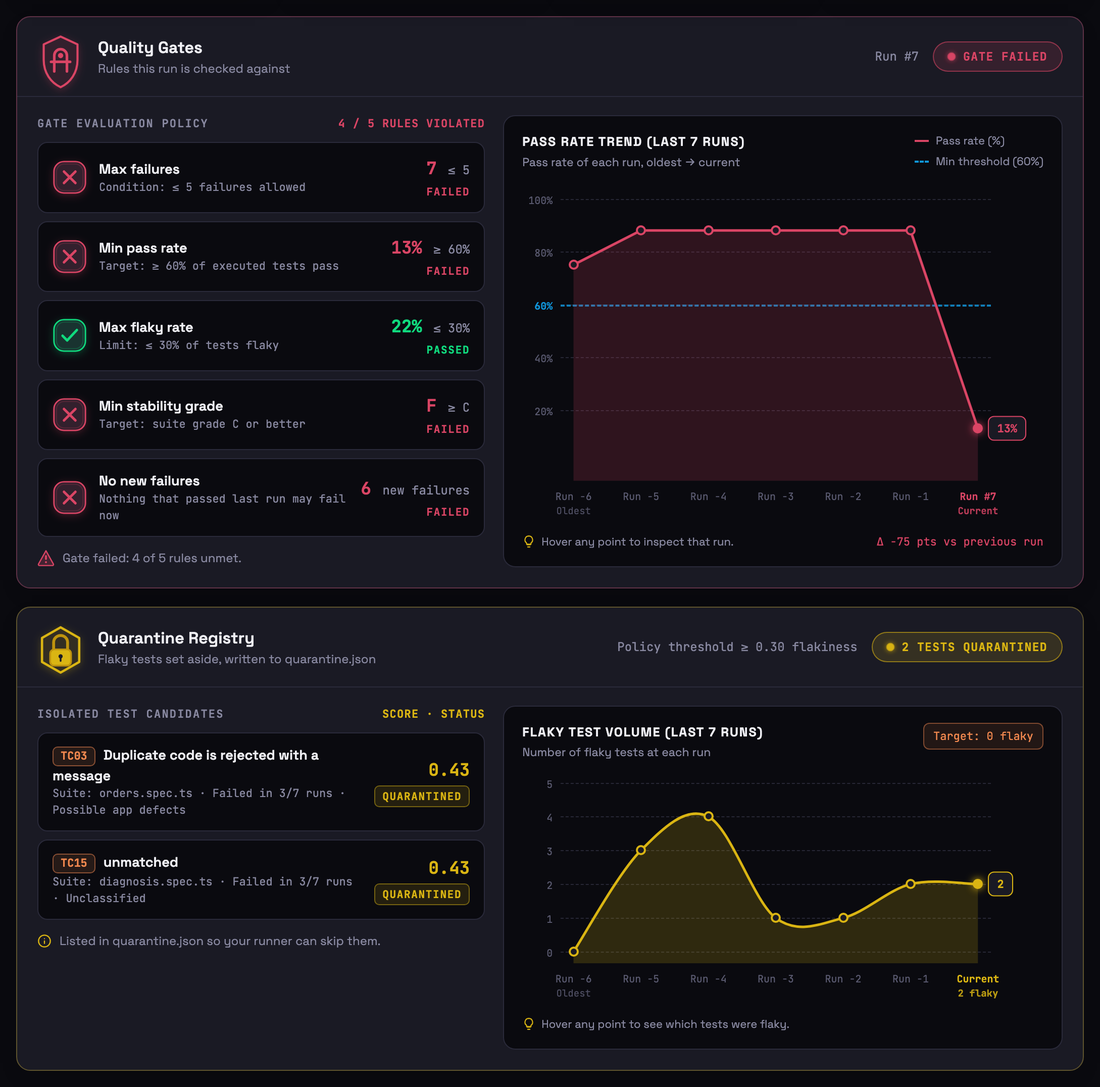The height and width of the screenshot is (1087, 1100).
Task: Click the TC03 test ID tag
Action: click(x=74, y=756)
